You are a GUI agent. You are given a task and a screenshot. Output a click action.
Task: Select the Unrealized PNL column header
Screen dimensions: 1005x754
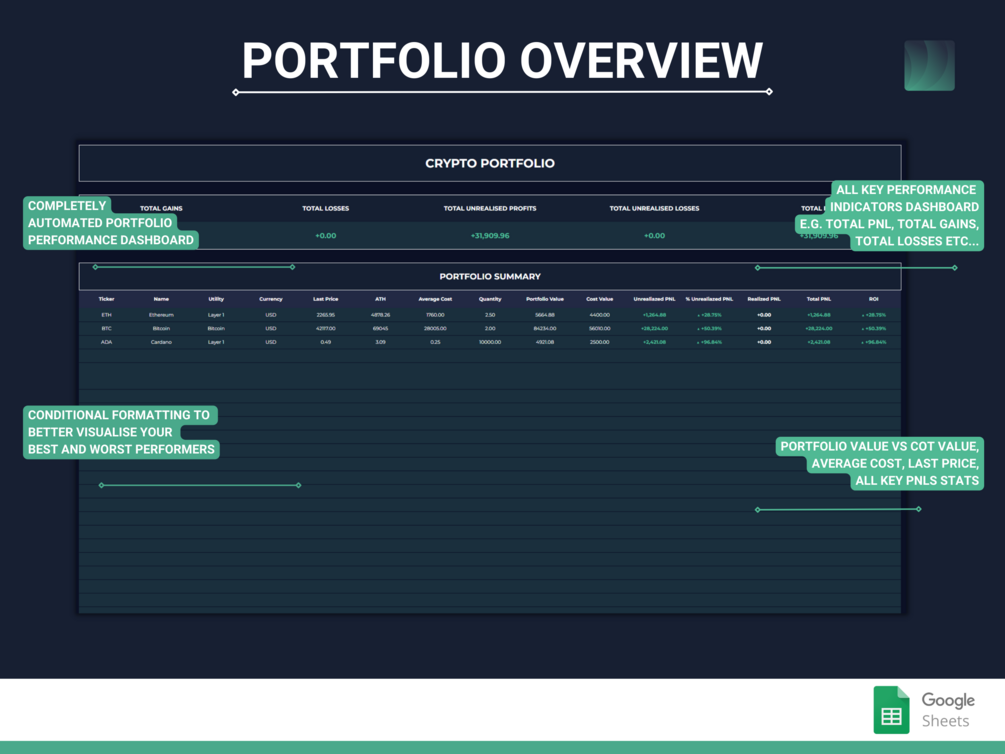(x=654, y=299)
